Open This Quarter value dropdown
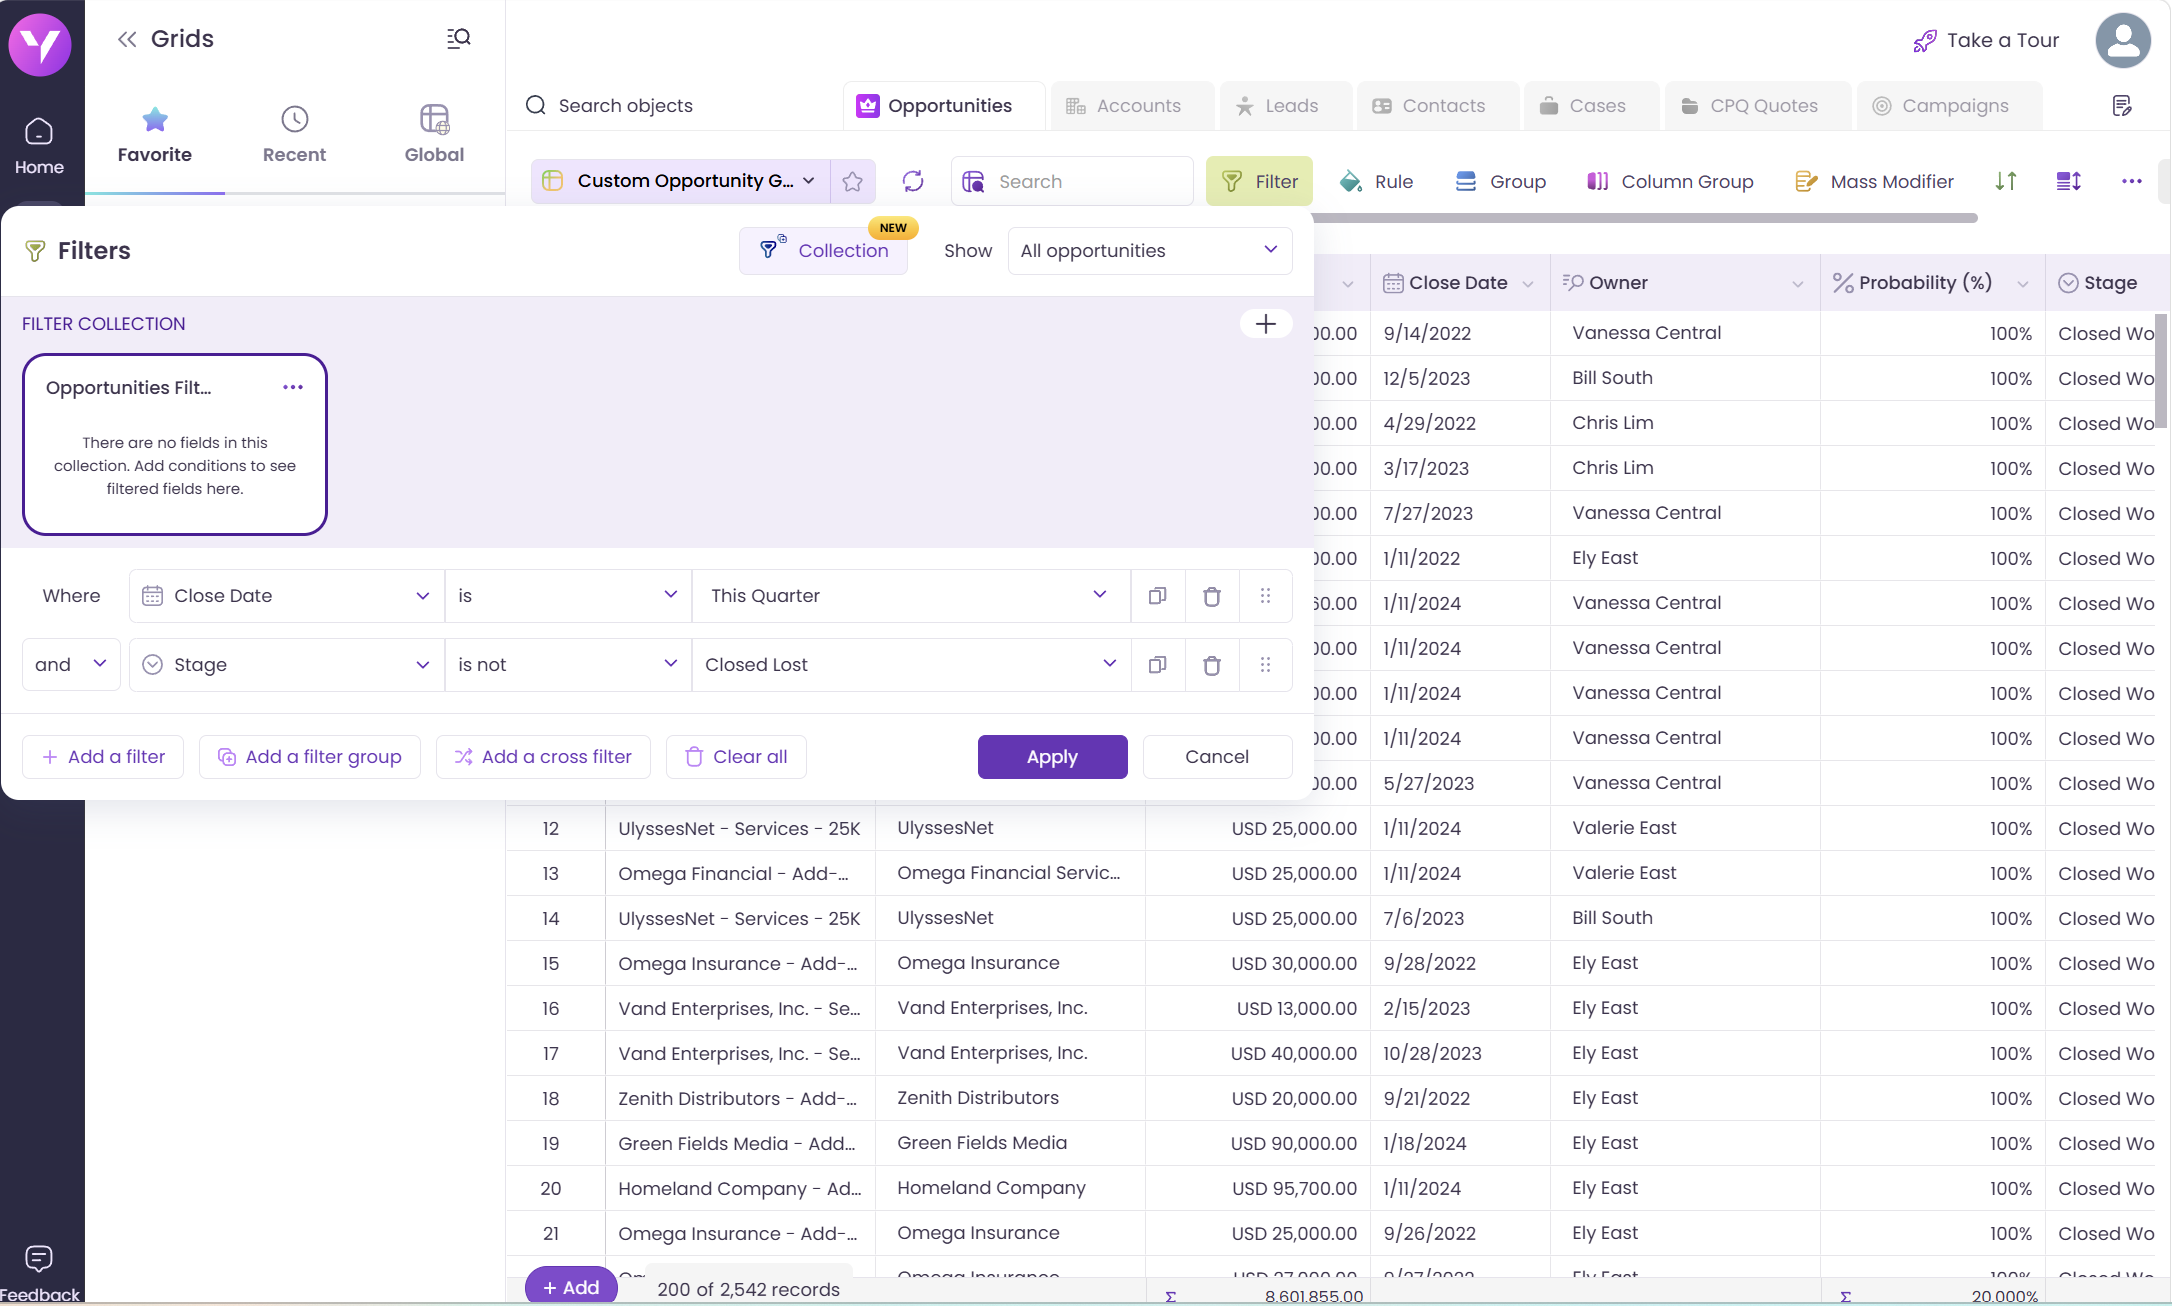The width and height of the screenshot is (2172, 1306). pos(911,596)
